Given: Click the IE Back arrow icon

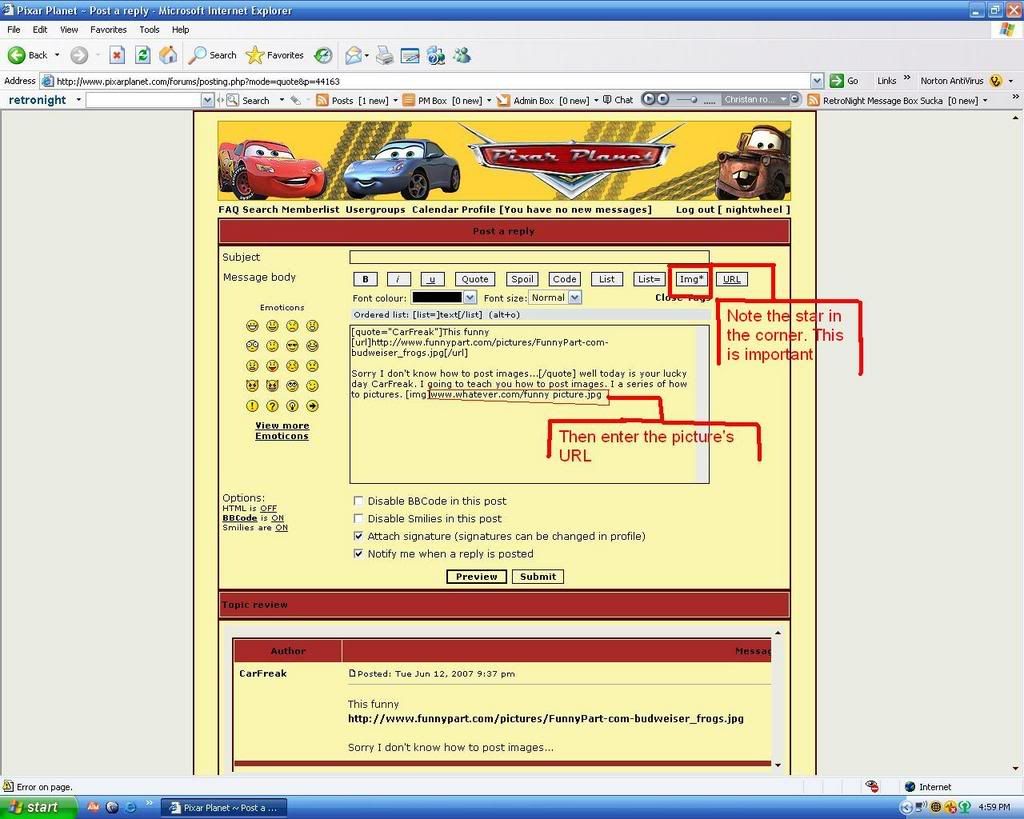Looking at the screenshot, I should click(x=17, y=55).
